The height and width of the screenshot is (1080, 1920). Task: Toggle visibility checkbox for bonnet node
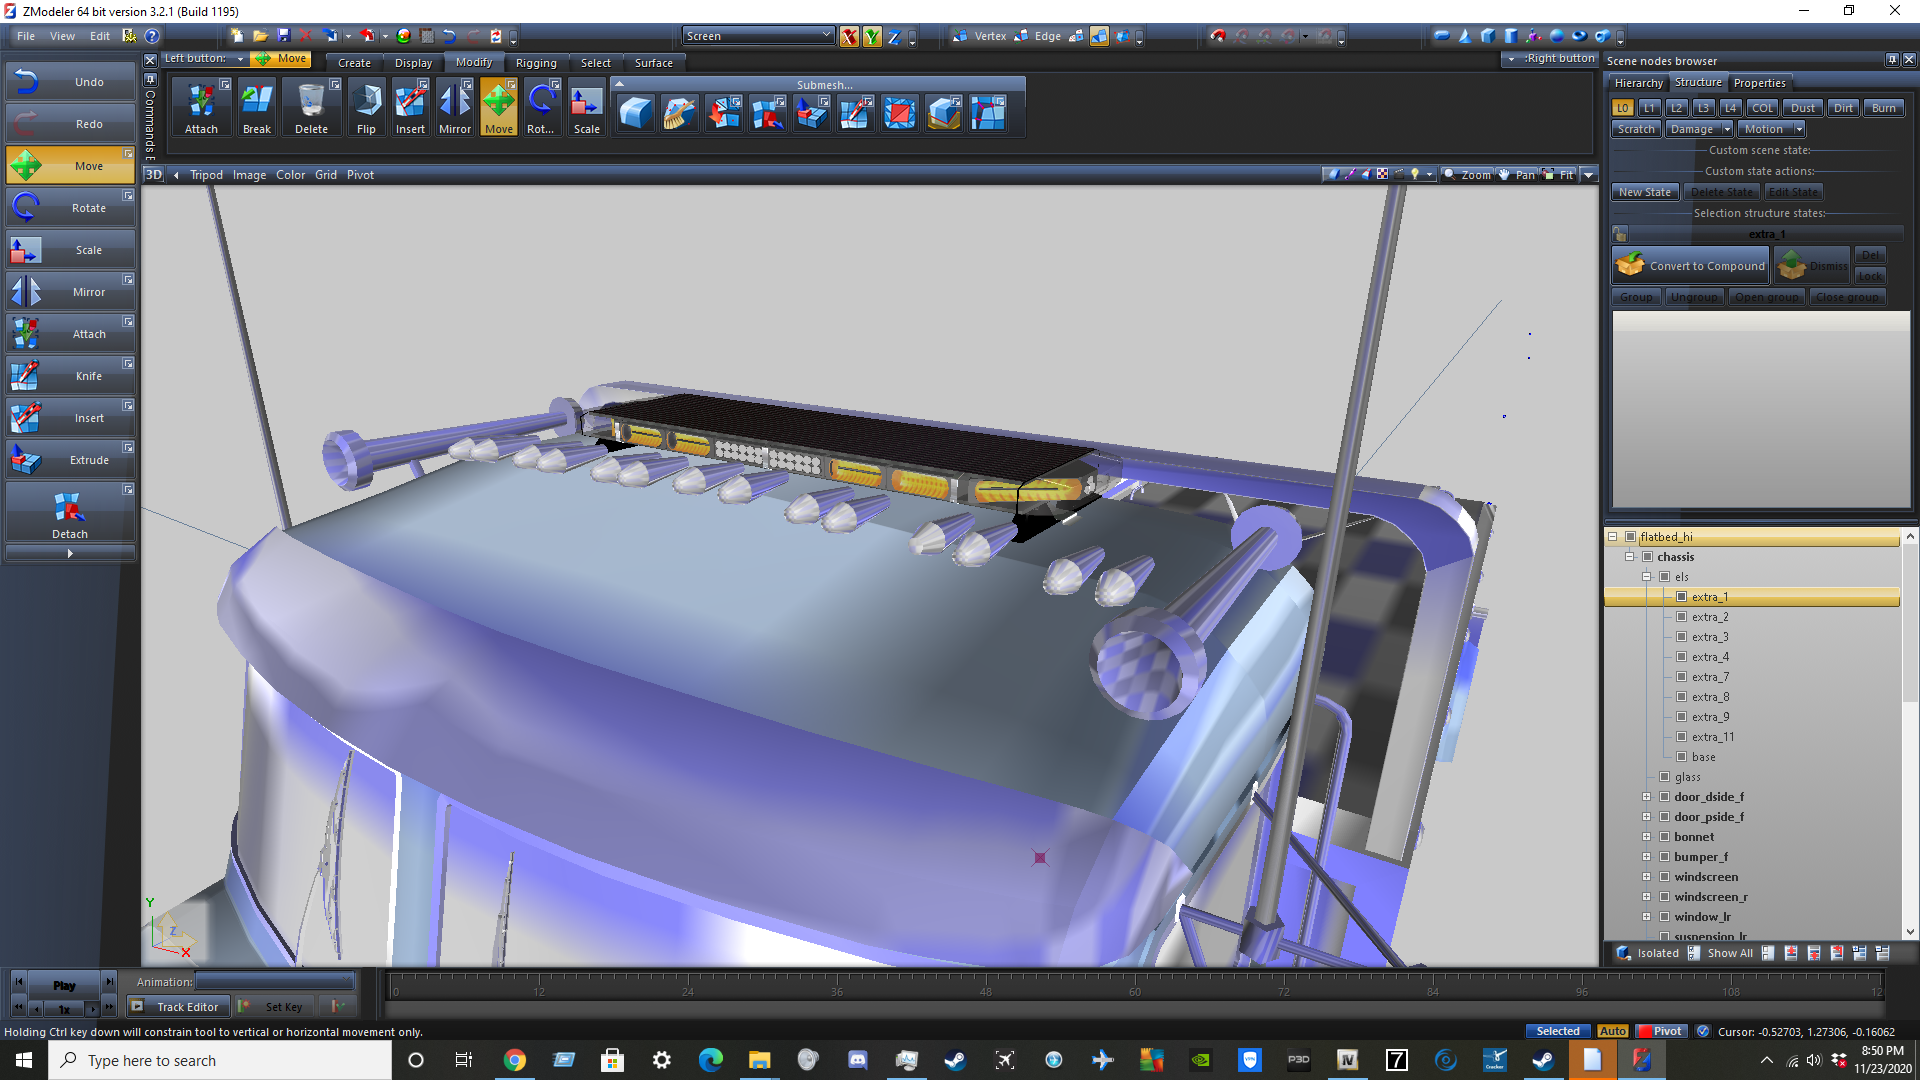click(x=1665, y=837)
